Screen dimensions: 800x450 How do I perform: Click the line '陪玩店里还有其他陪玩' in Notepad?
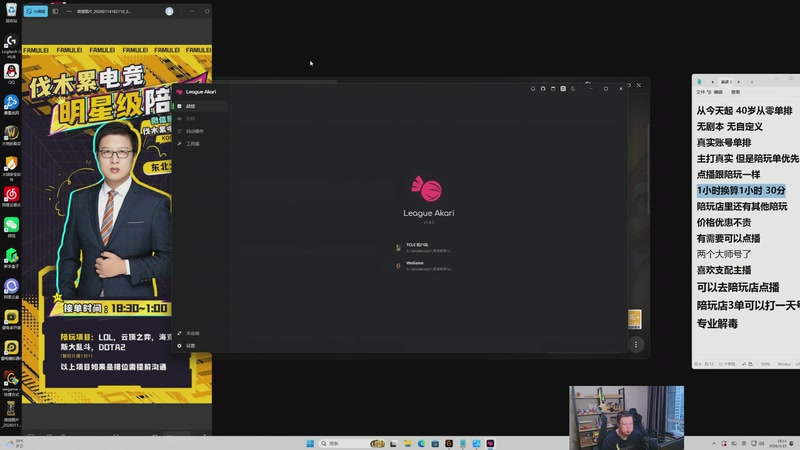click(742, 206)
